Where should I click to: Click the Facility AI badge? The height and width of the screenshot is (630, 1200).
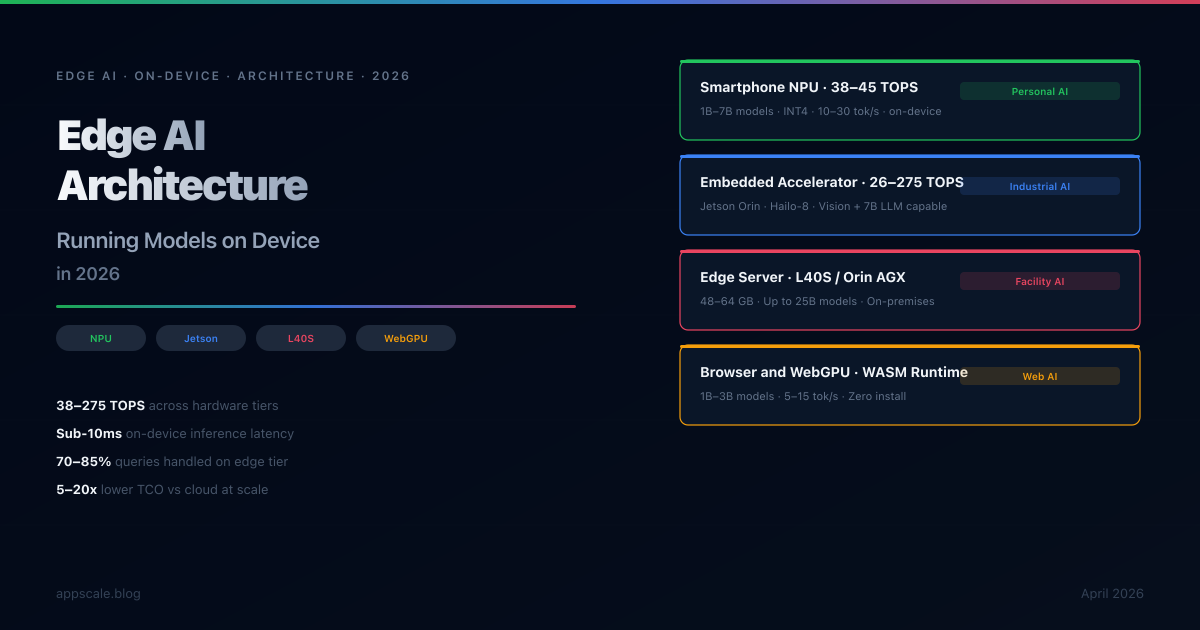point(1039,281)
